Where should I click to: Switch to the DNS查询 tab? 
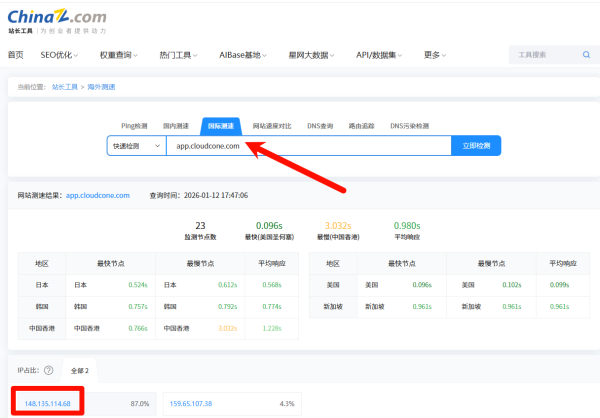point(320,126)
